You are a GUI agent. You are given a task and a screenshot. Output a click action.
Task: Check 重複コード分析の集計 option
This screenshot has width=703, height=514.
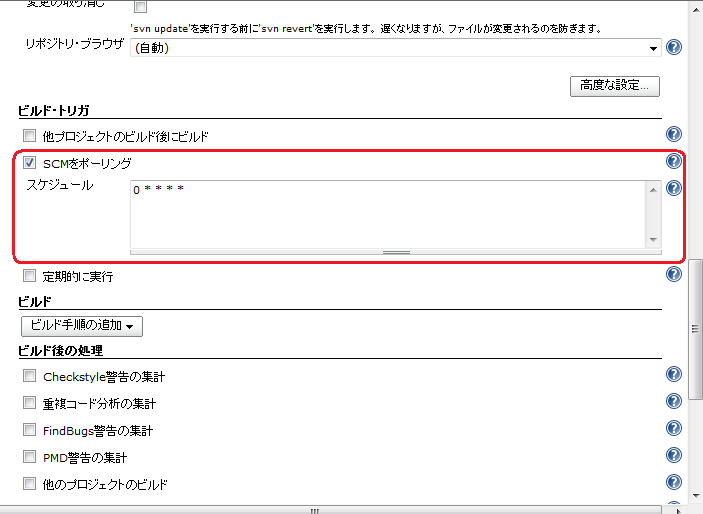tap(30, 402)
